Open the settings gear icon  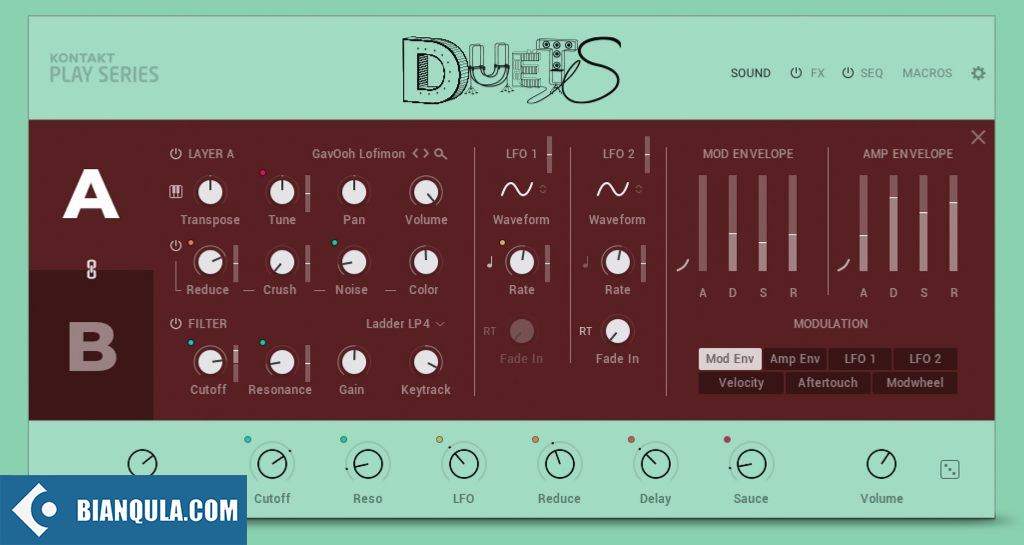coord(978,73)
